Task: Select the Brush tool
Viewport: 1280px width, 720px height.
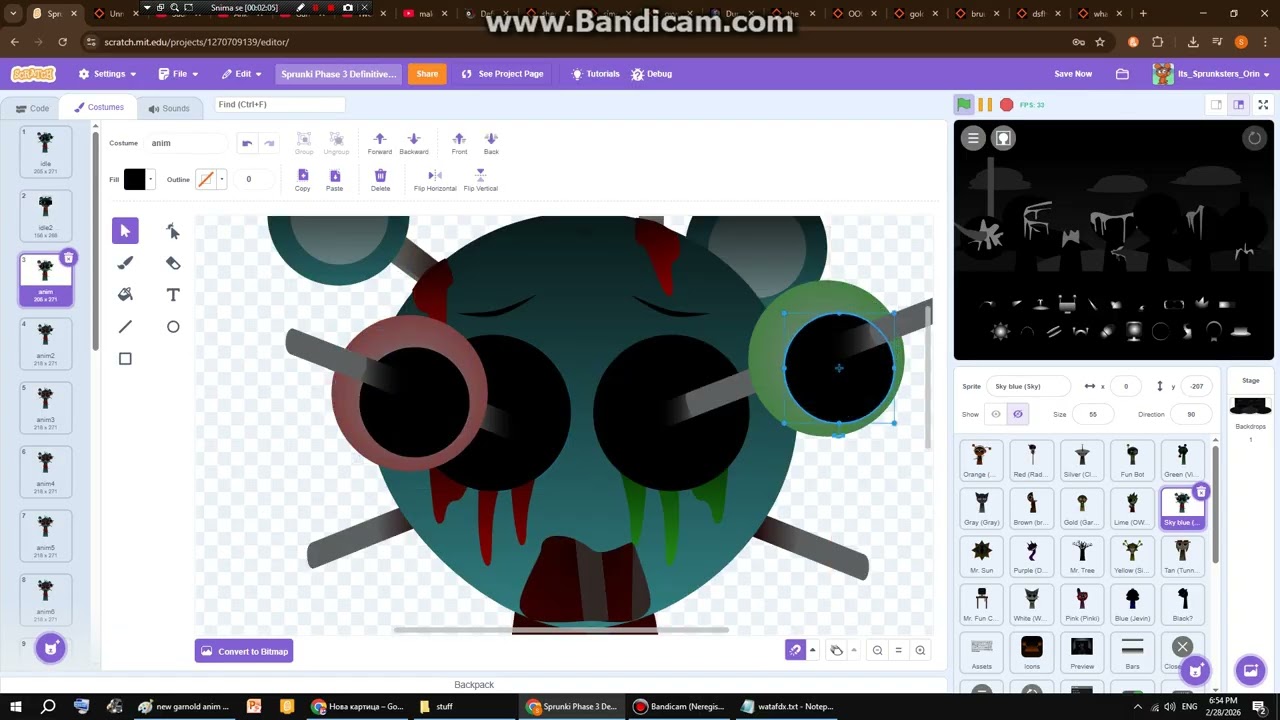Action: (125, 263)
